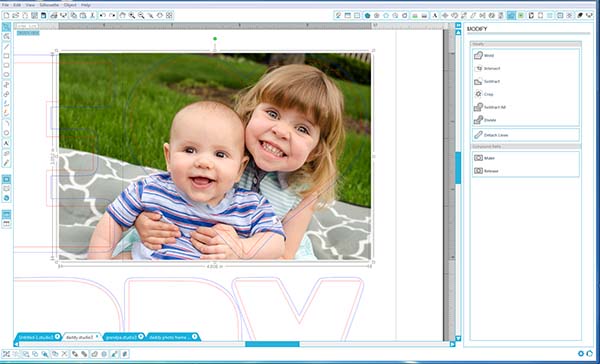Delete the selection using the bottom X icon
Viewport: 600px width, 364px height.
point(64,354)
